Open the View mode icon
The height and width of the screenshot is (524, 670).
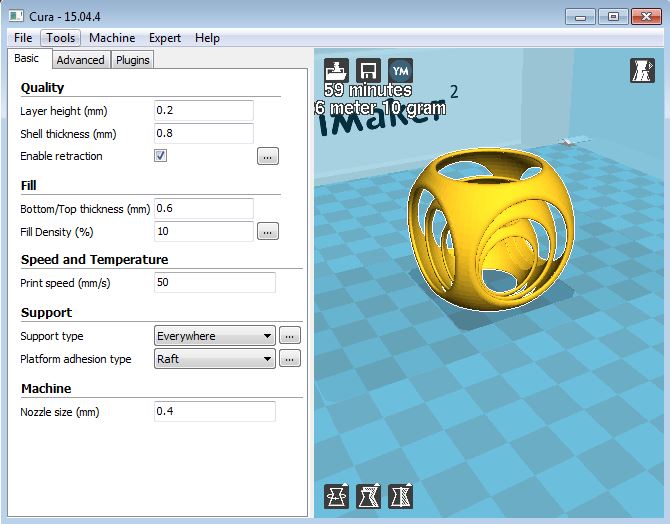pos(642,71)
